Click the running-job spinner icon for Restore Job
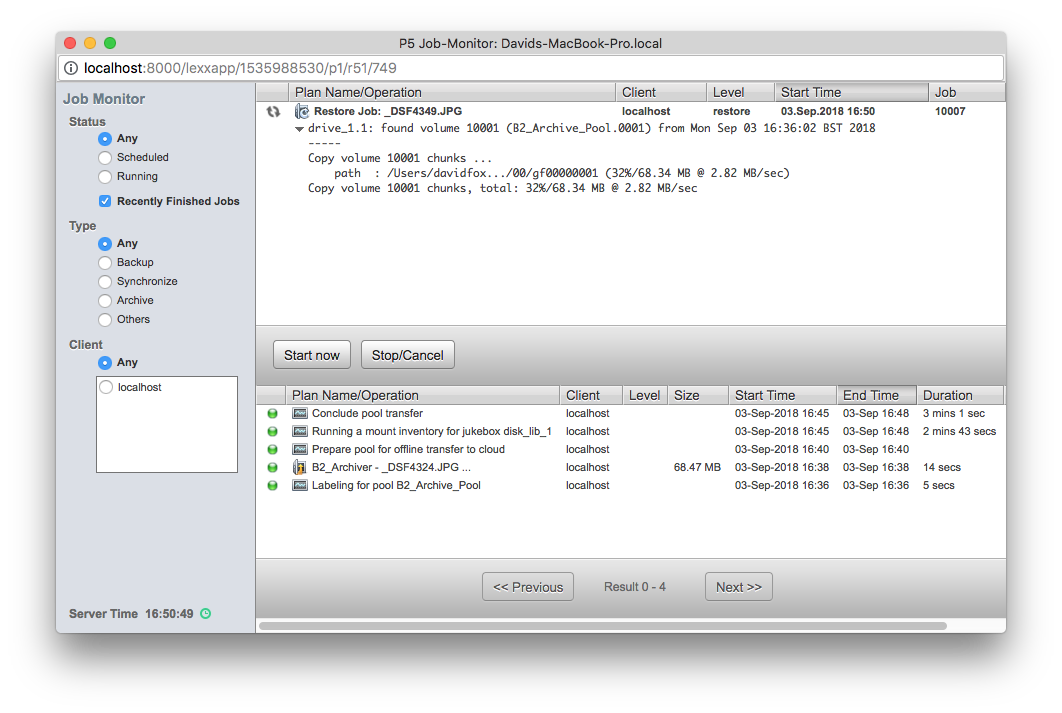The image size is (1062, 713). pos(273,112)
